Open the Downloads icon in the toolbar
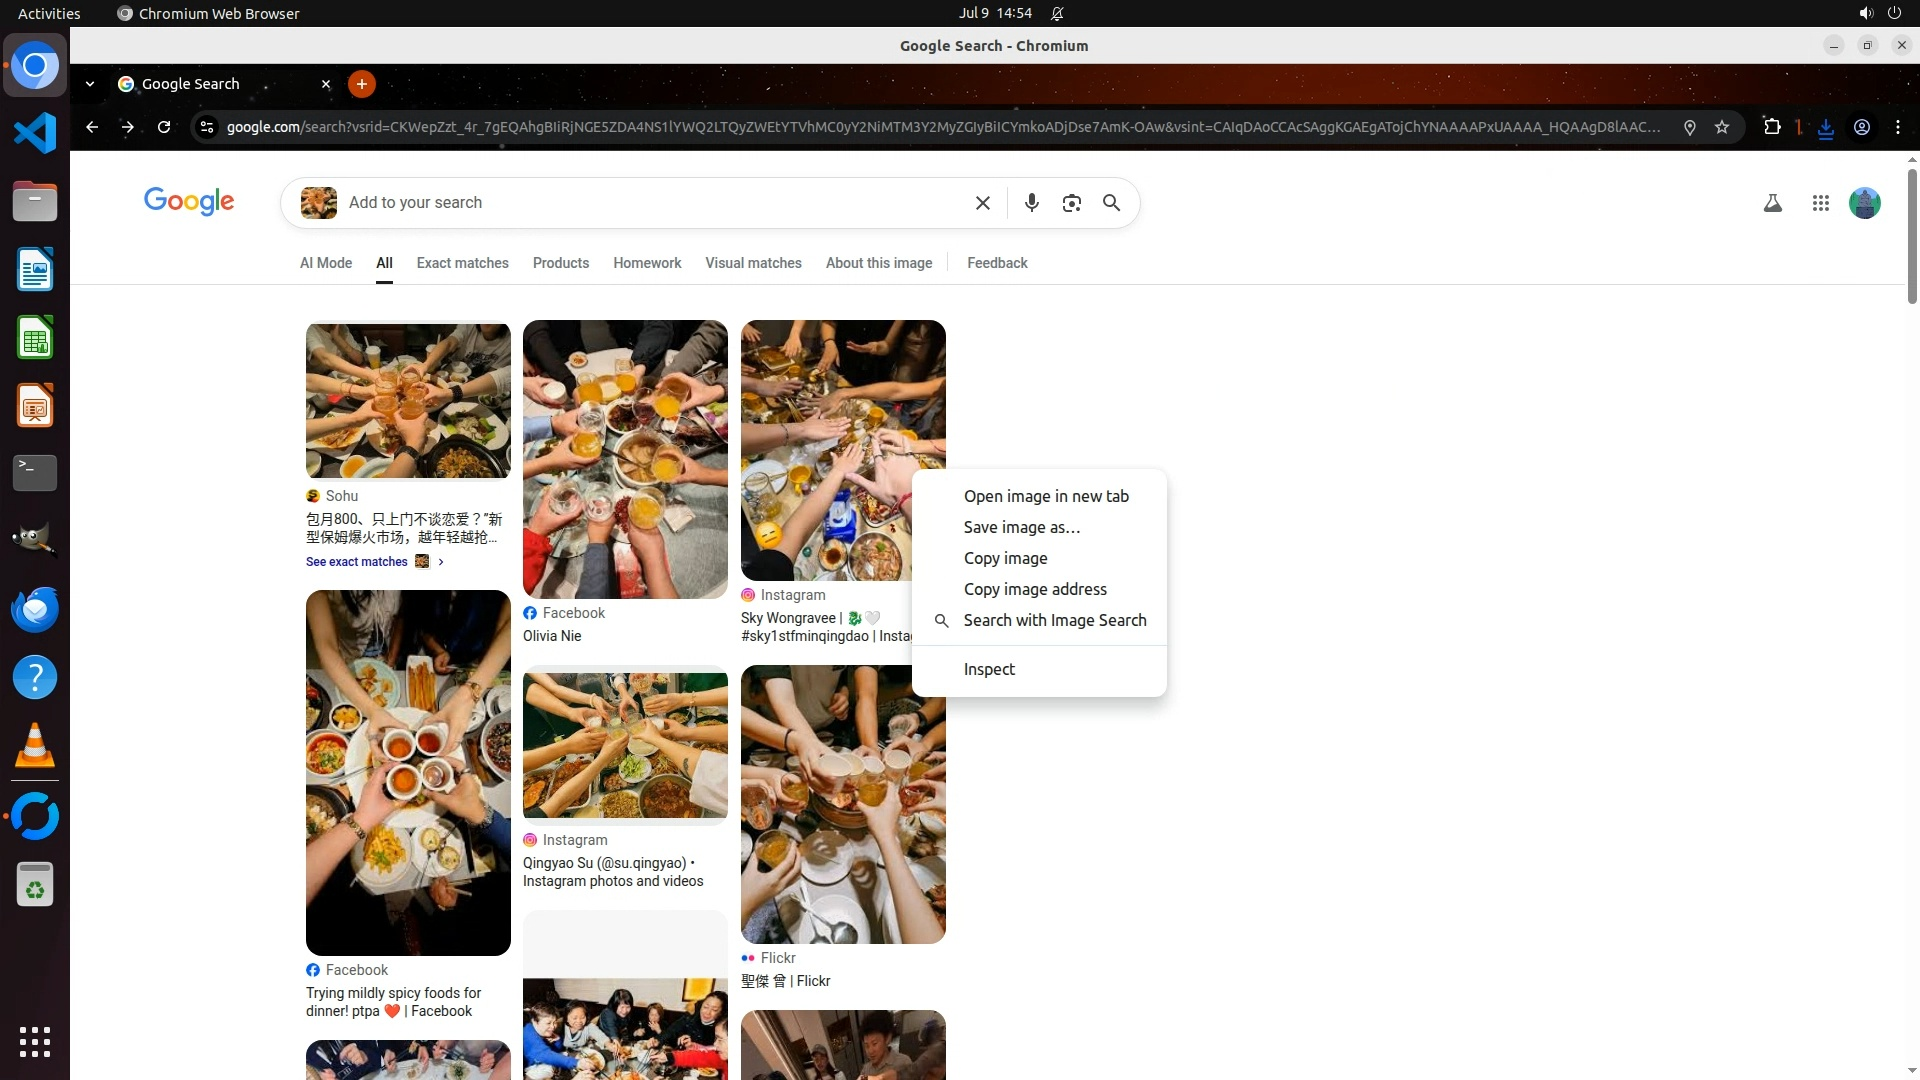The height and width of the screenshot is (1080, 1920). tap(1825, 128)
